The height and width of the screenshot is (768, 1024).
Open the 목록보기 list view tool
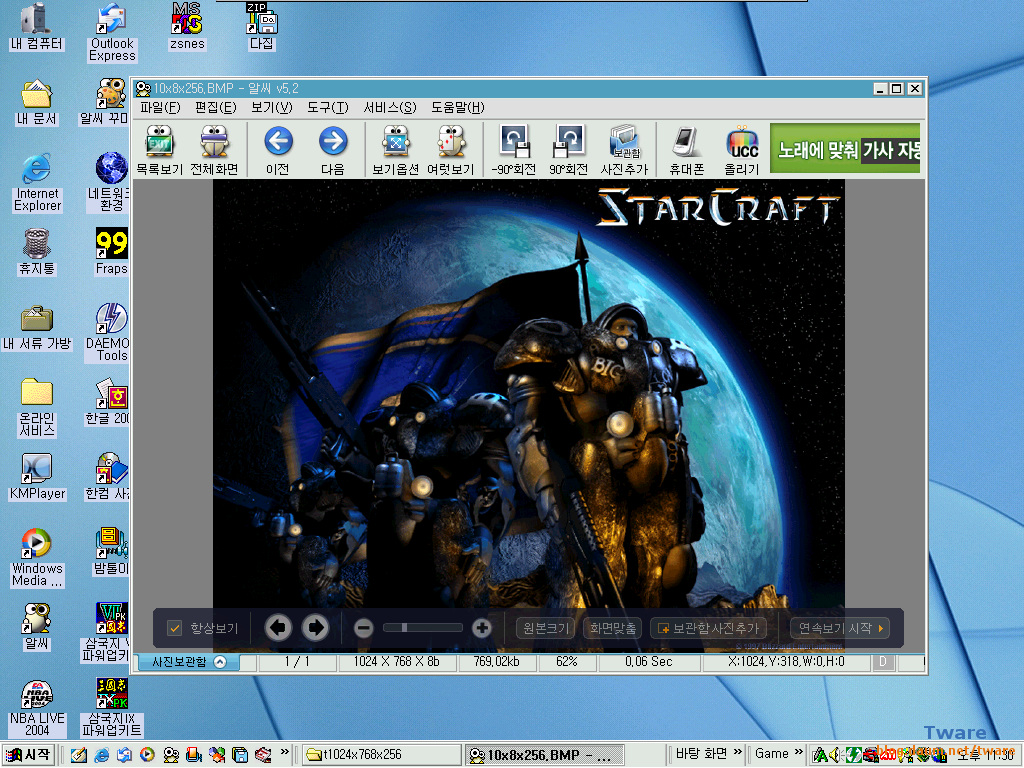[159, 150]
